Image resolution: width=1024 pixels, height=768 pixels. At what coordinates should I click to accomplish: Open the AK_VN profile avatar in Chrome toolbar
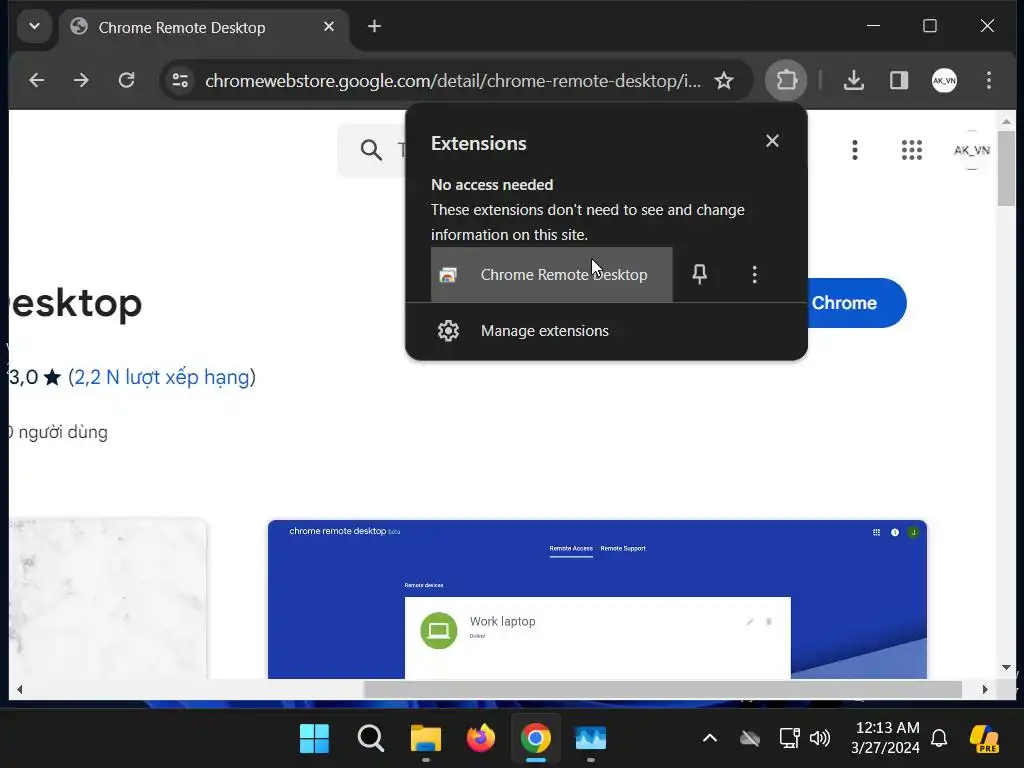pos(944,80)
